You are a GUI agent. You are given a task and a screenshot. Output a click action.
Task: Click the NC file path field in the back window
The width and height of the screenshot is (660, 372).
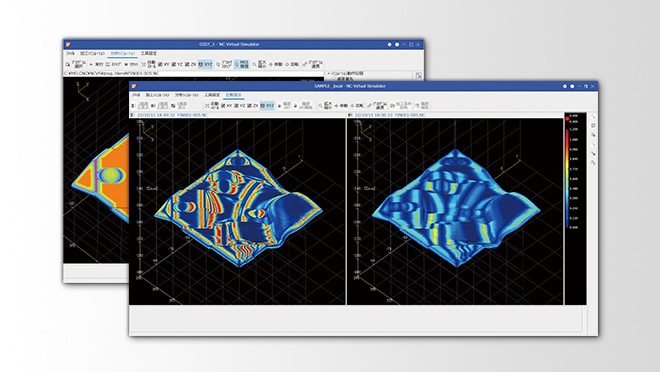[194, 74]
